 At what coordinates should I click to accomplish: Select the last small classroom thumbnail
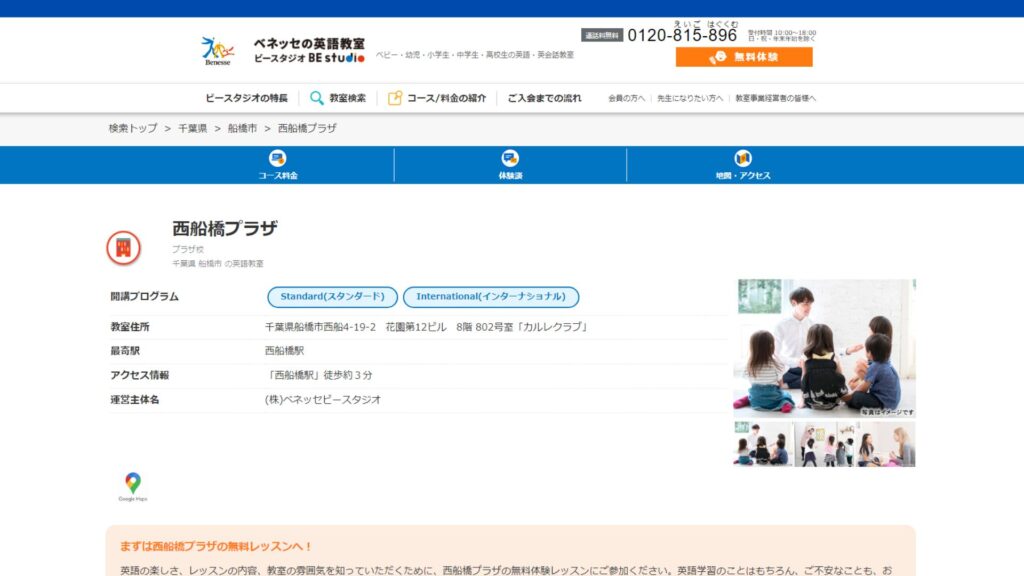tap(885, 444)
